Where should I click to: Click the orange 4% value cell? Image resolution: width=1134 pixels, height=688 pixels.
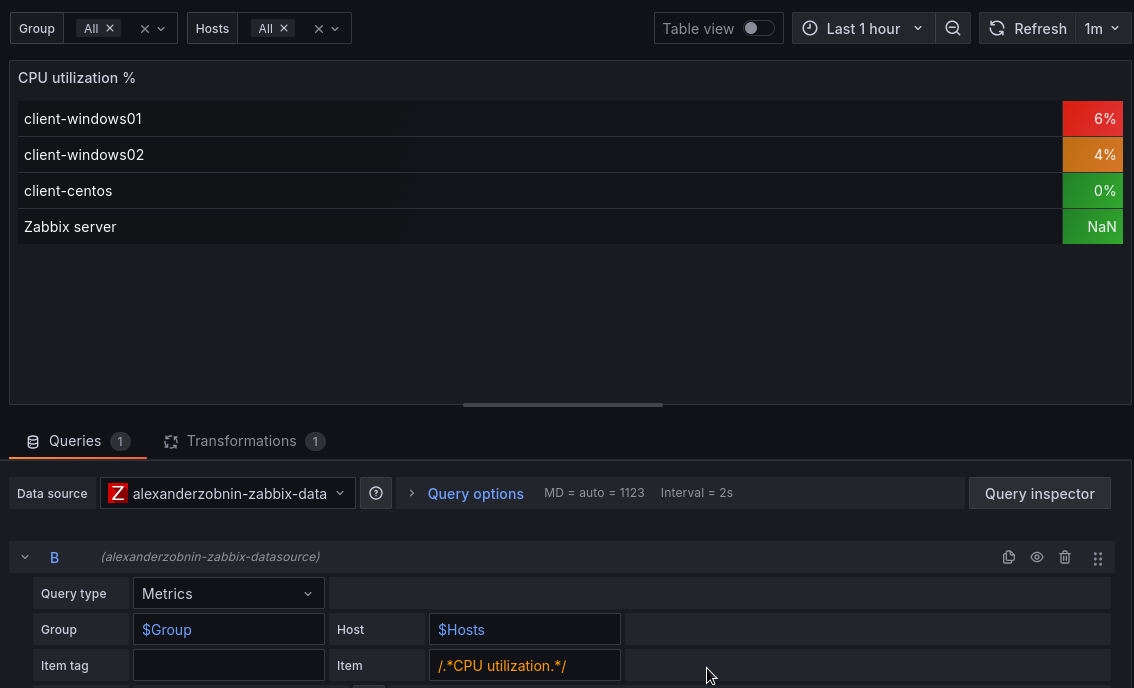pyautogui.click(x=1093, y=155)
